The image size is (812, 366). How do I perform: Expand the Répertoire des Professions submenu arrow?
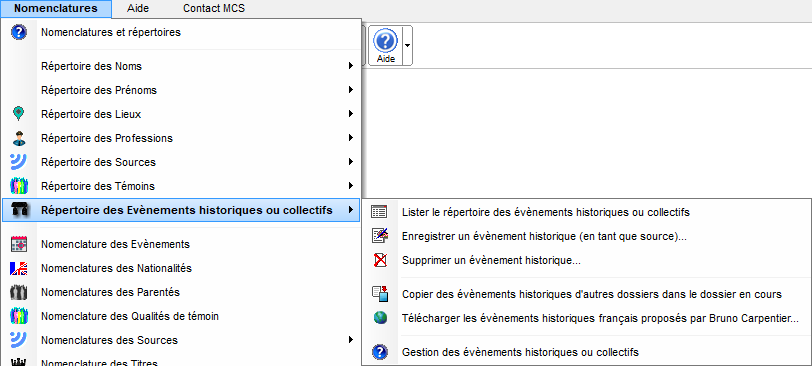pos(351,138)
